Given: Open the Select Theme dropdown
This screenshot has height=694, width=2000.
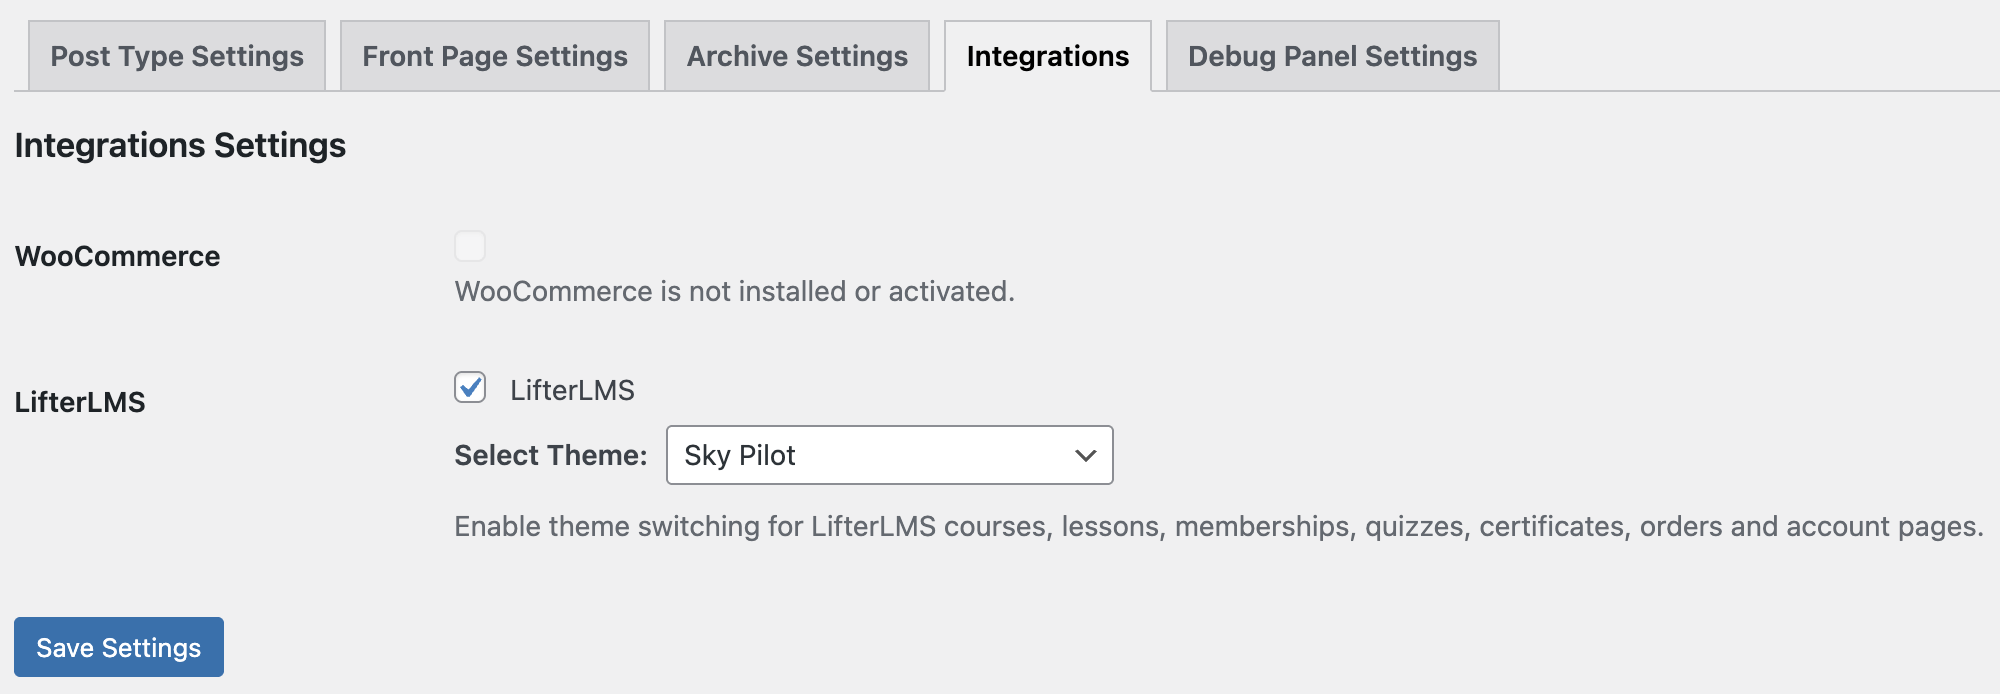Looking at the screenshot, I should [888, 455].
